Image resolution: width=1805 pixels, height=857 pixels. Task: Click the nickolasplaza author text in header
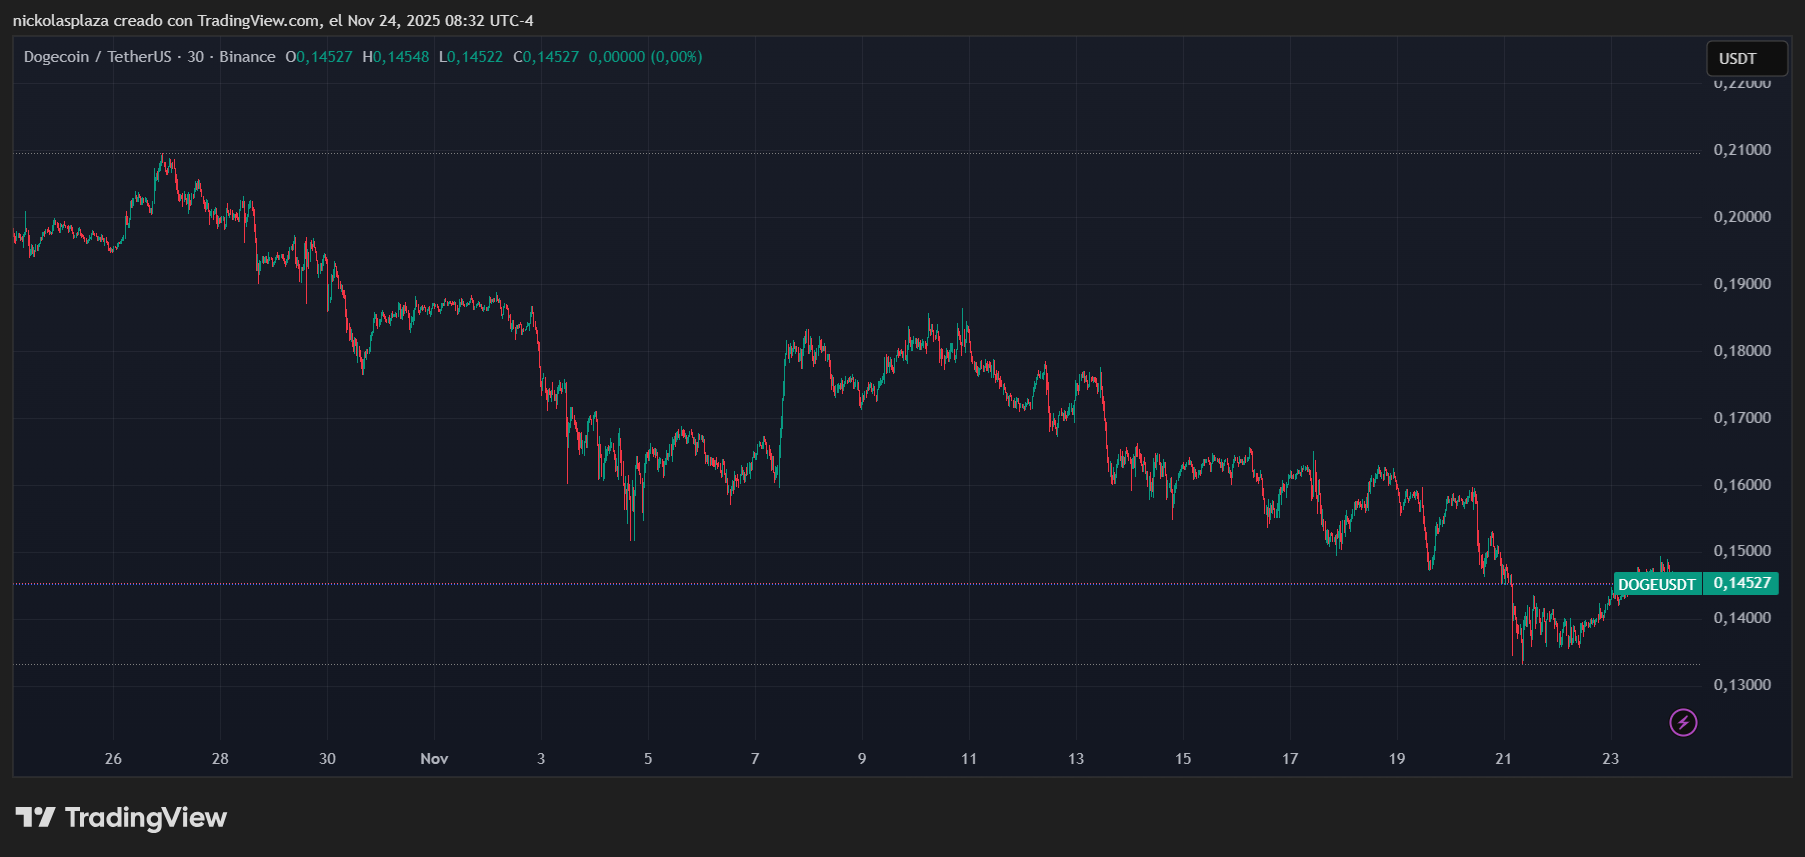(60, 20)
